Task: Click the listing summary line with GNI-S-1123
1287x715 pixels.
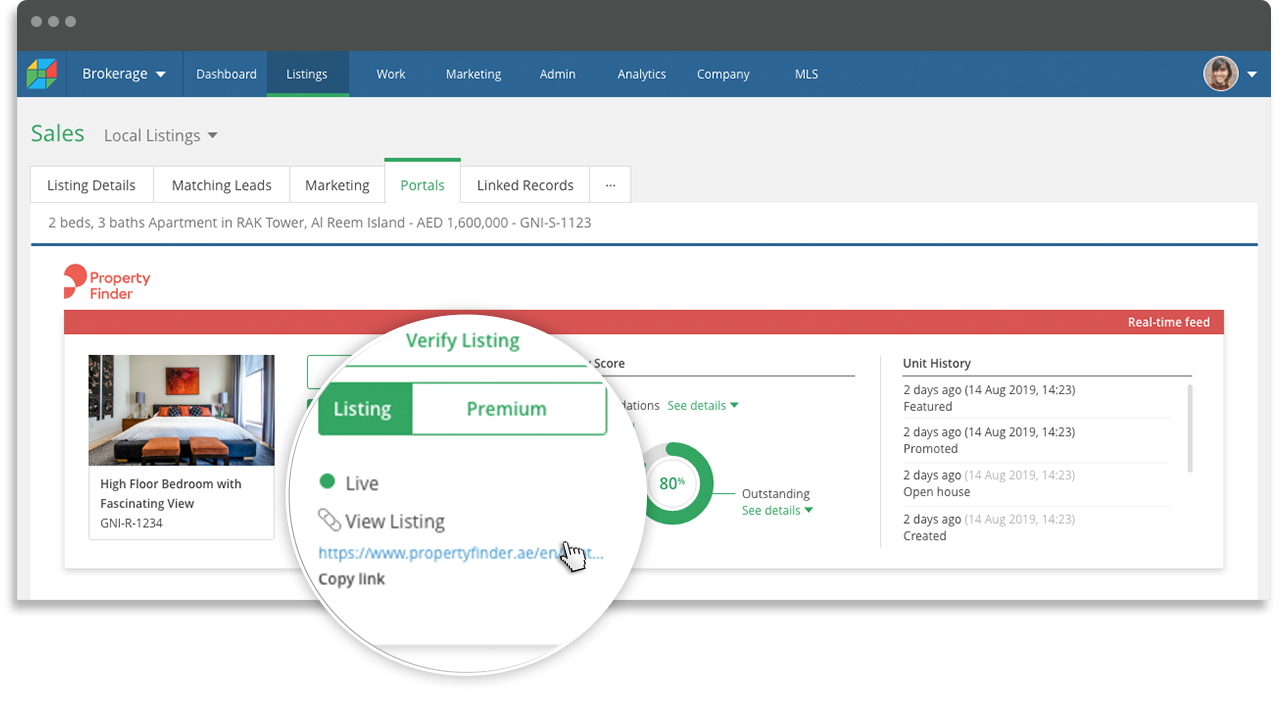Action: coord(320,223)
